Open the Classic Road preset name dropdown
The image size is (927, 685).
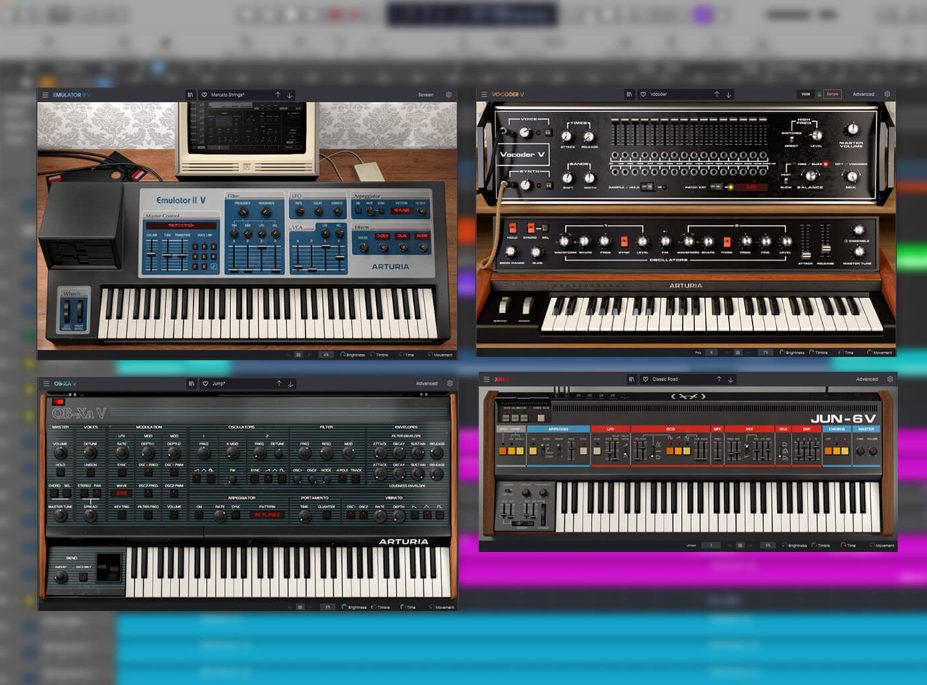click(x=665, y=379)
